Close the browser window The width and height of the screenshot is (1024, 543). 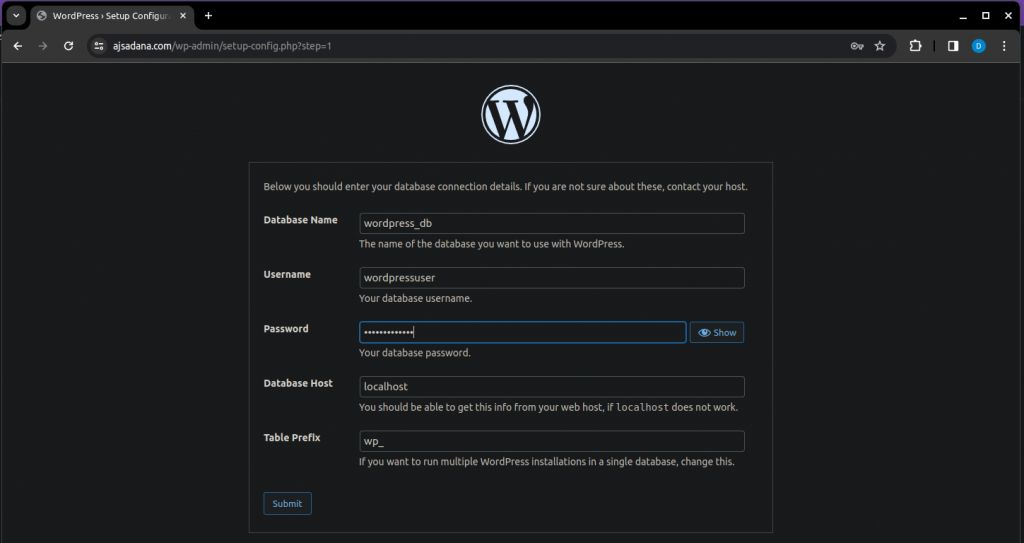point(1008,16)
